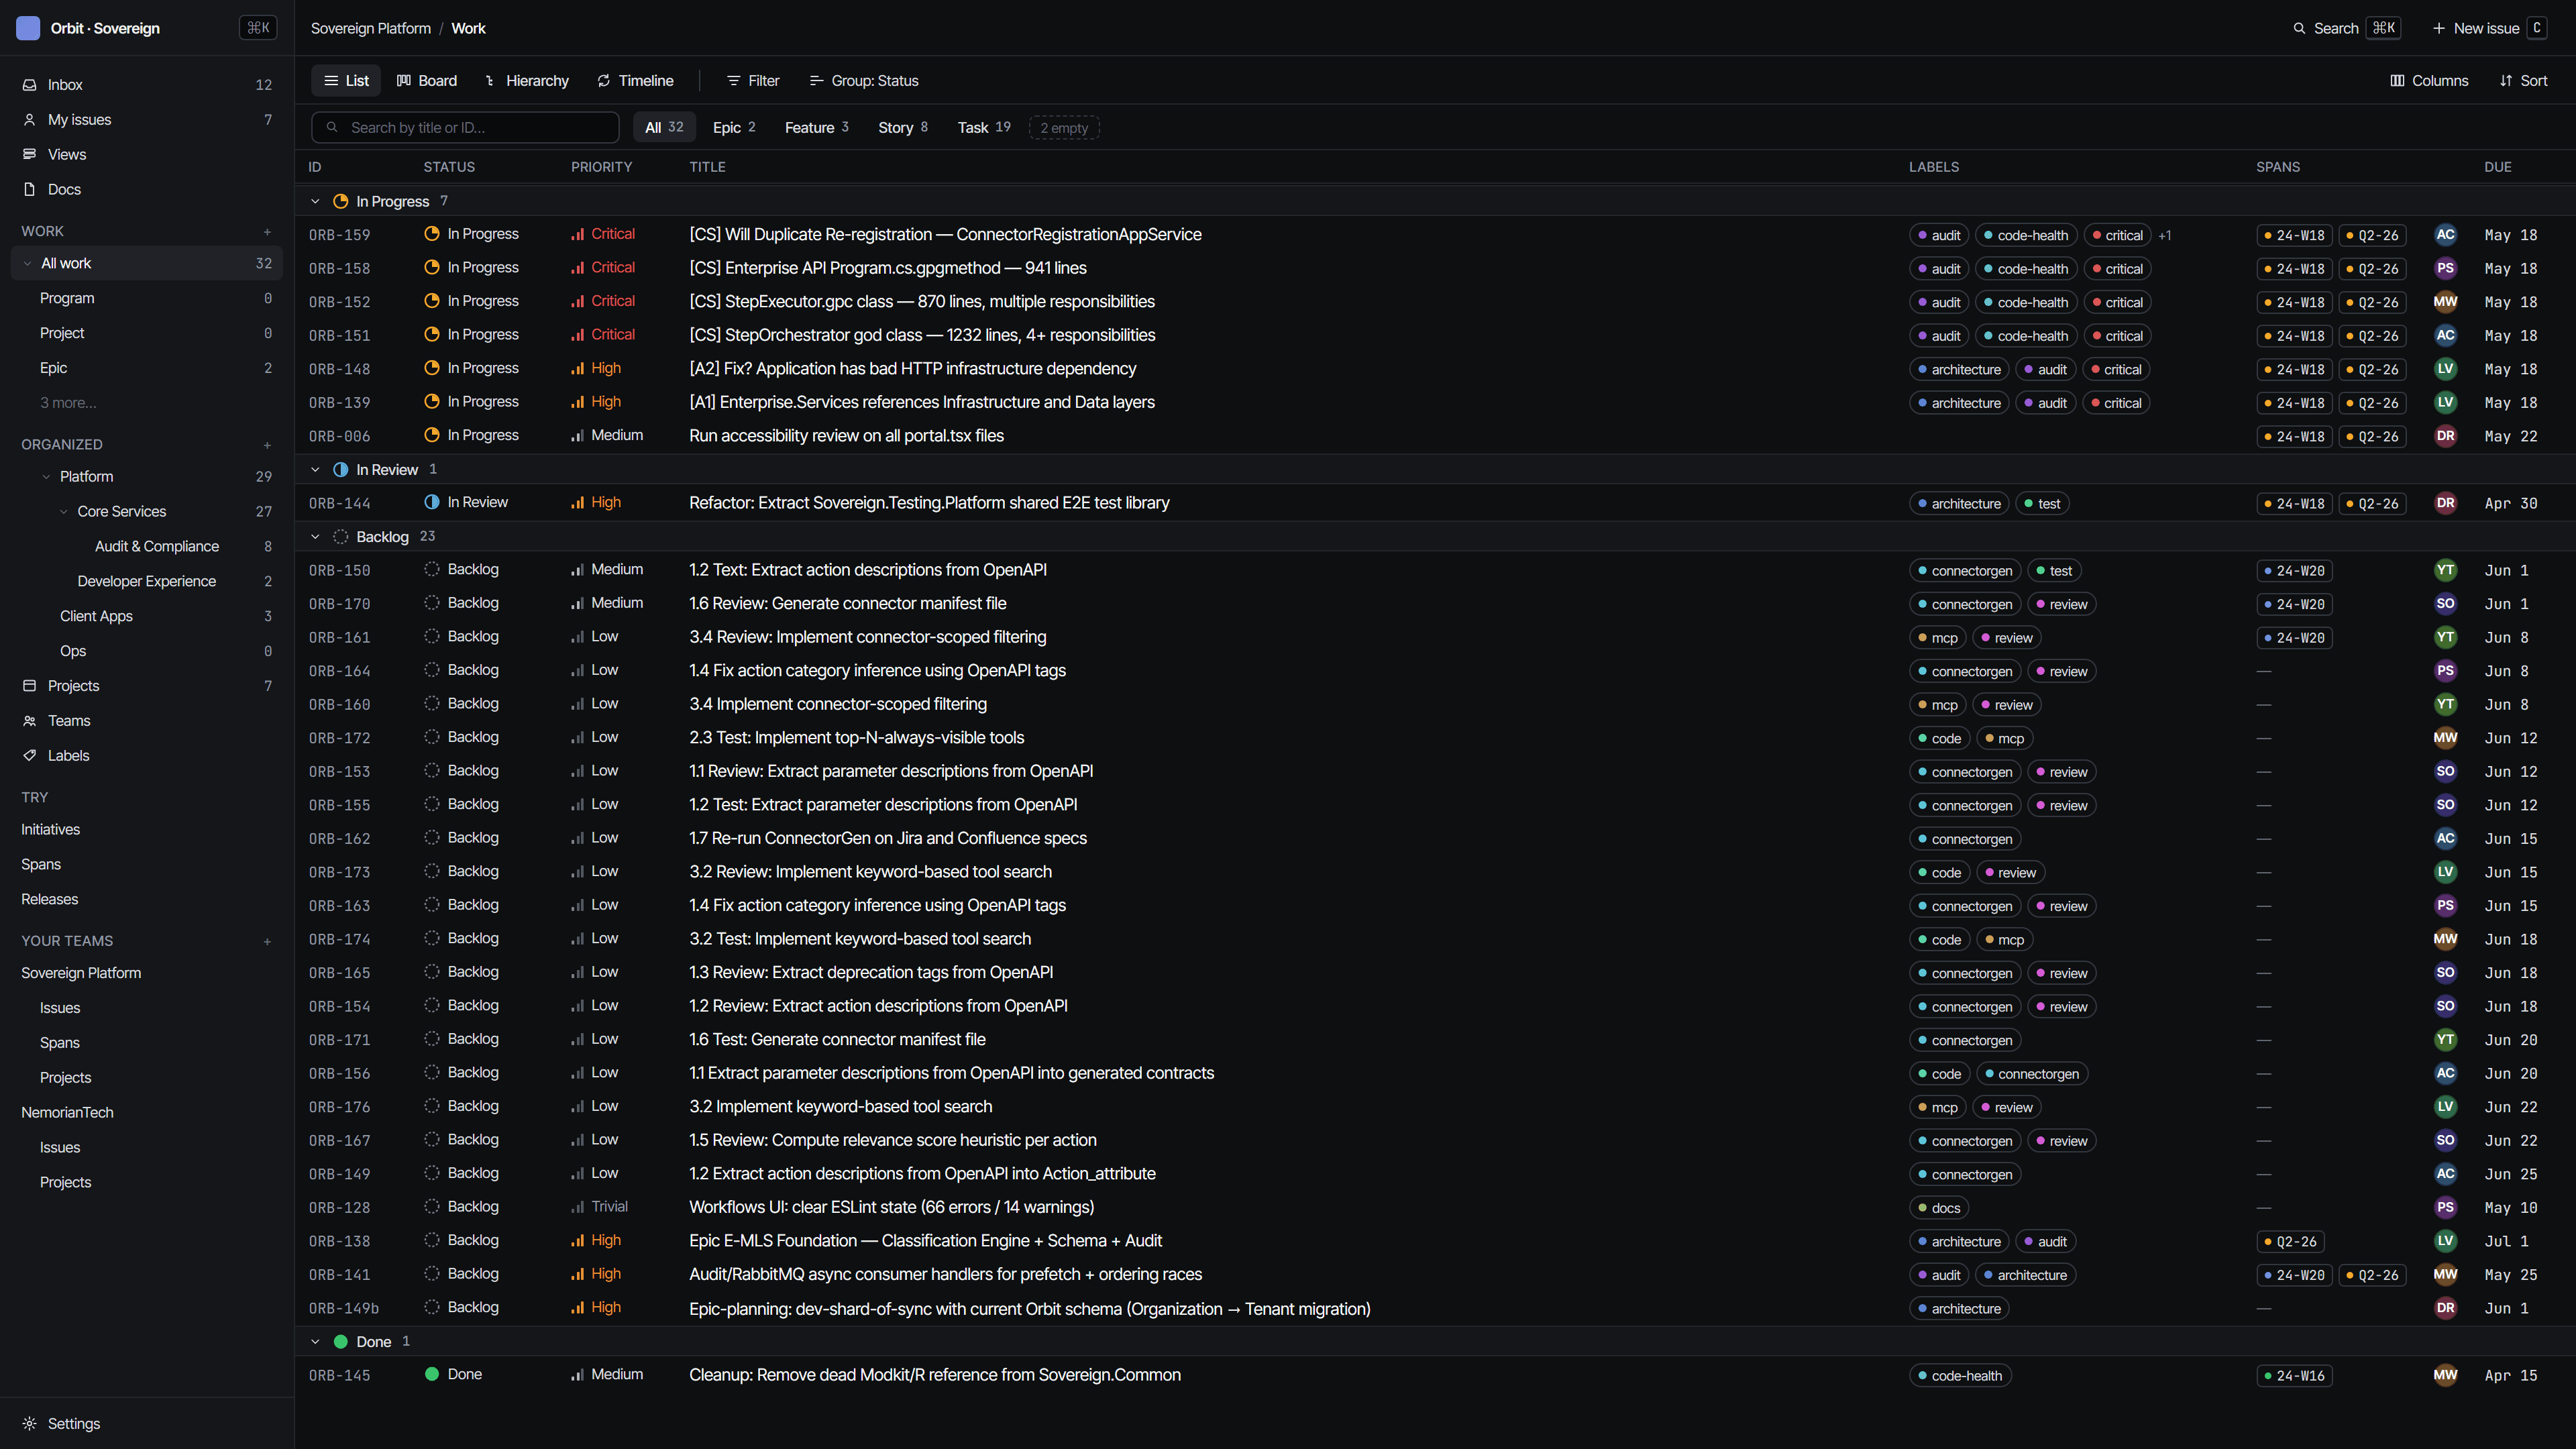Image resolution: width=2576 pixels, height=1449 pixels.
Task: Collapse the In Progress group
Action: [x=315, y=202]
